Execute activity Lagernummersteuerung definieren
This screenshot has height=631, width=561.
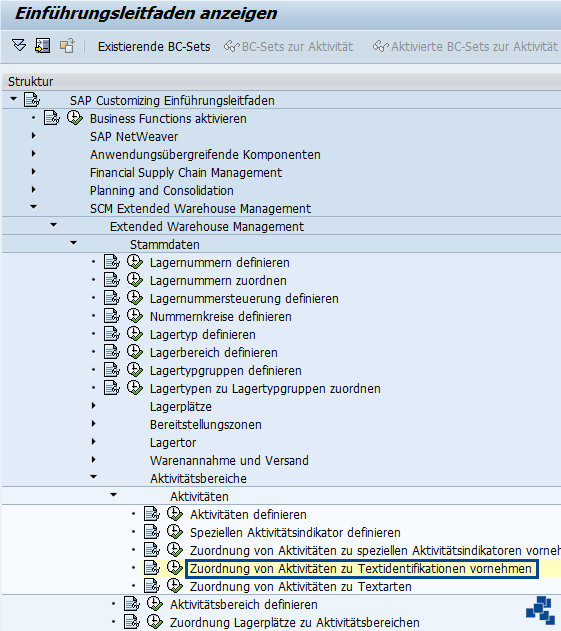point(135,298)
